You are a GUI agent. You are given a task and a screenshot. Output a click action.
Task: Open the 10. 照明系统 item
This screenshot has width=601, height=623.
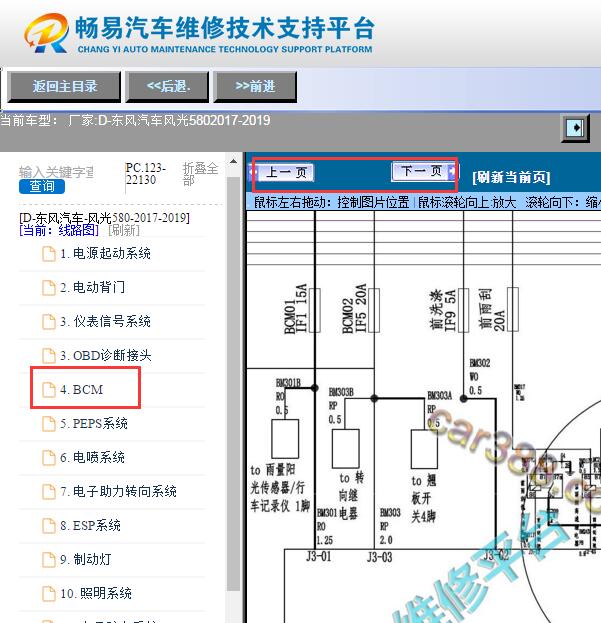click(96, 594)
